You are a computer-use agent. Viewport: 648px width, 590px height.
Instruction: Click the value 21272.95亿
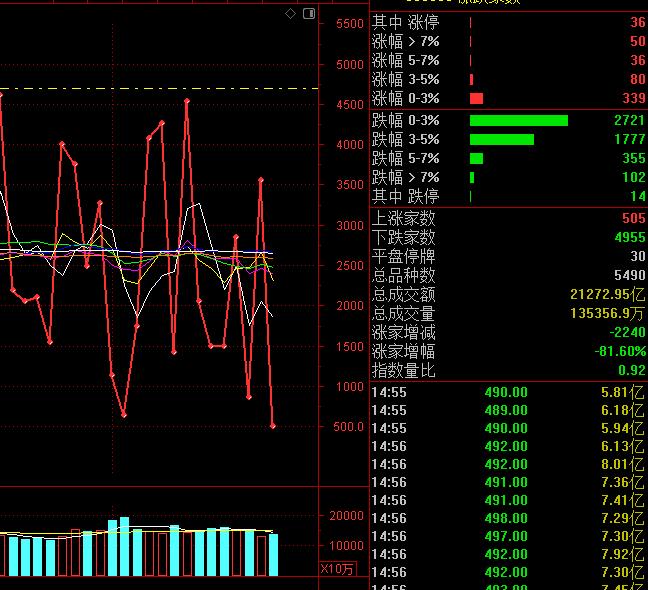[608, 294]
